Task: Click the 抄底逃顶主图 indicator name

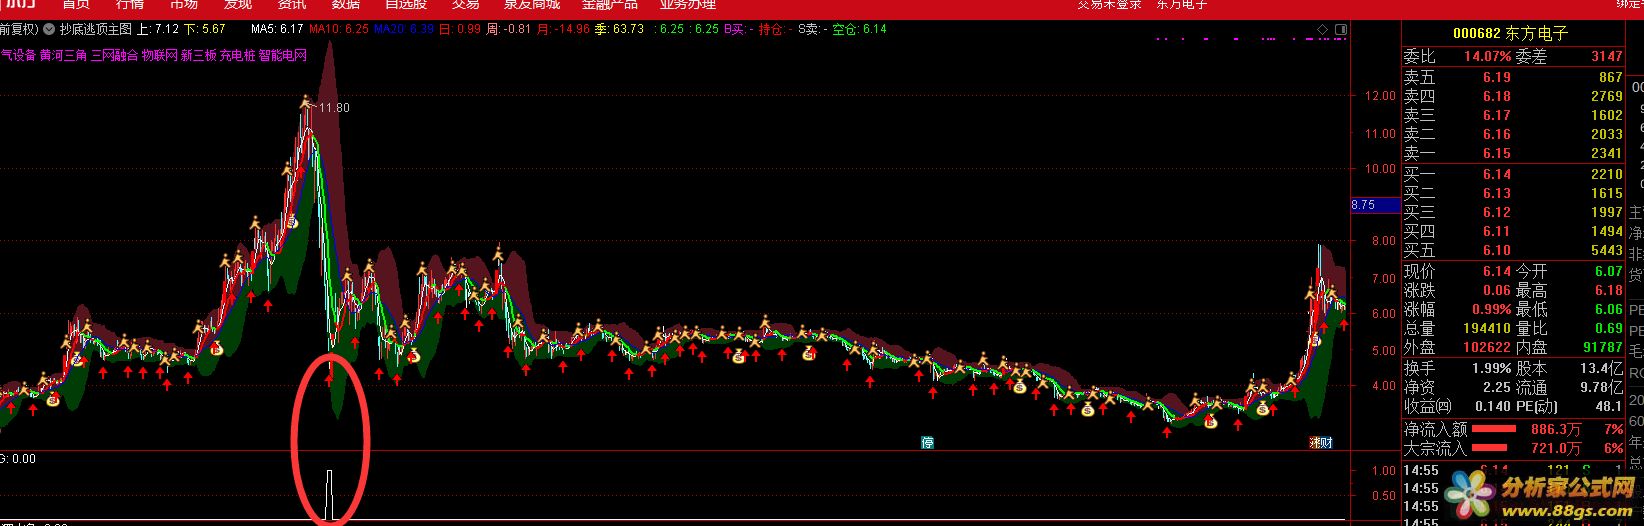Action: coord(95,29)
